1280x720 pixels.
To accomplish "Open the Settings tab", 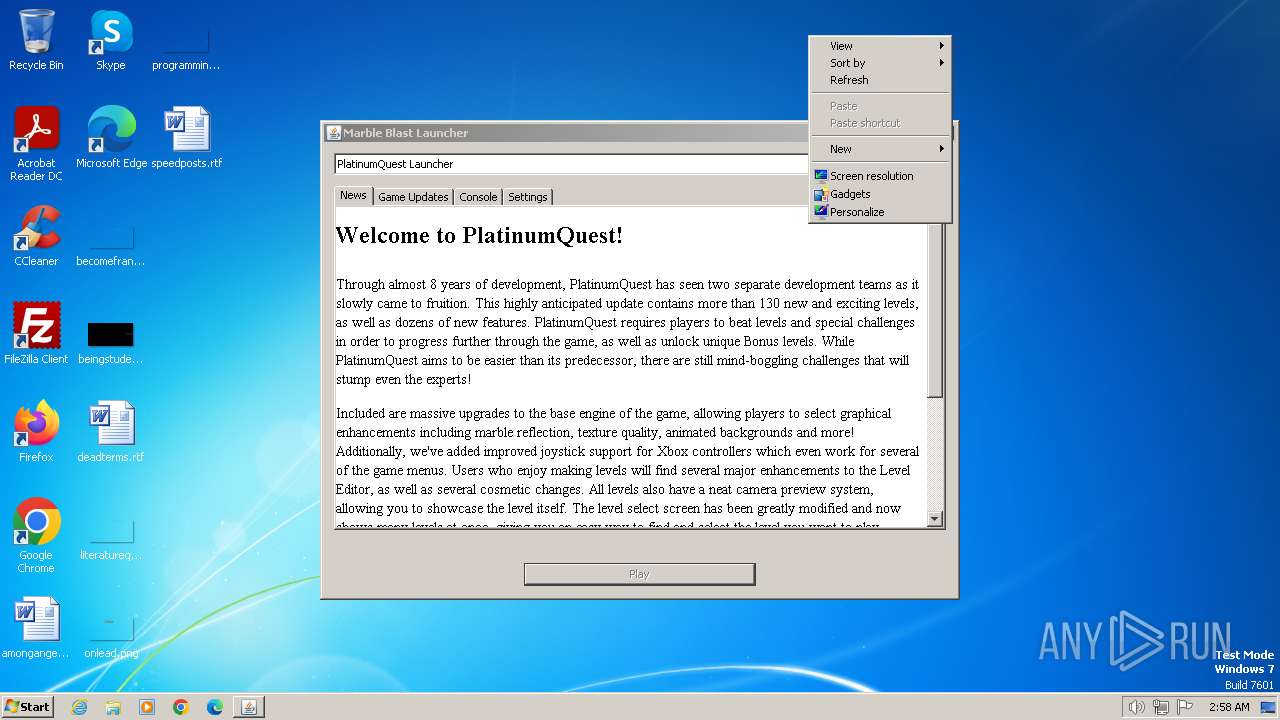I will coord(528,197).
